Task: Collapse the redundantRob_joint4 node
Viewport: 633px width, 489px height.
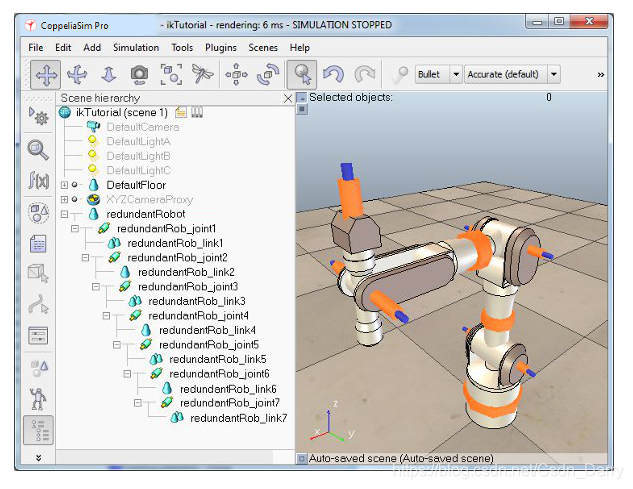Action: tap(106, 316)
